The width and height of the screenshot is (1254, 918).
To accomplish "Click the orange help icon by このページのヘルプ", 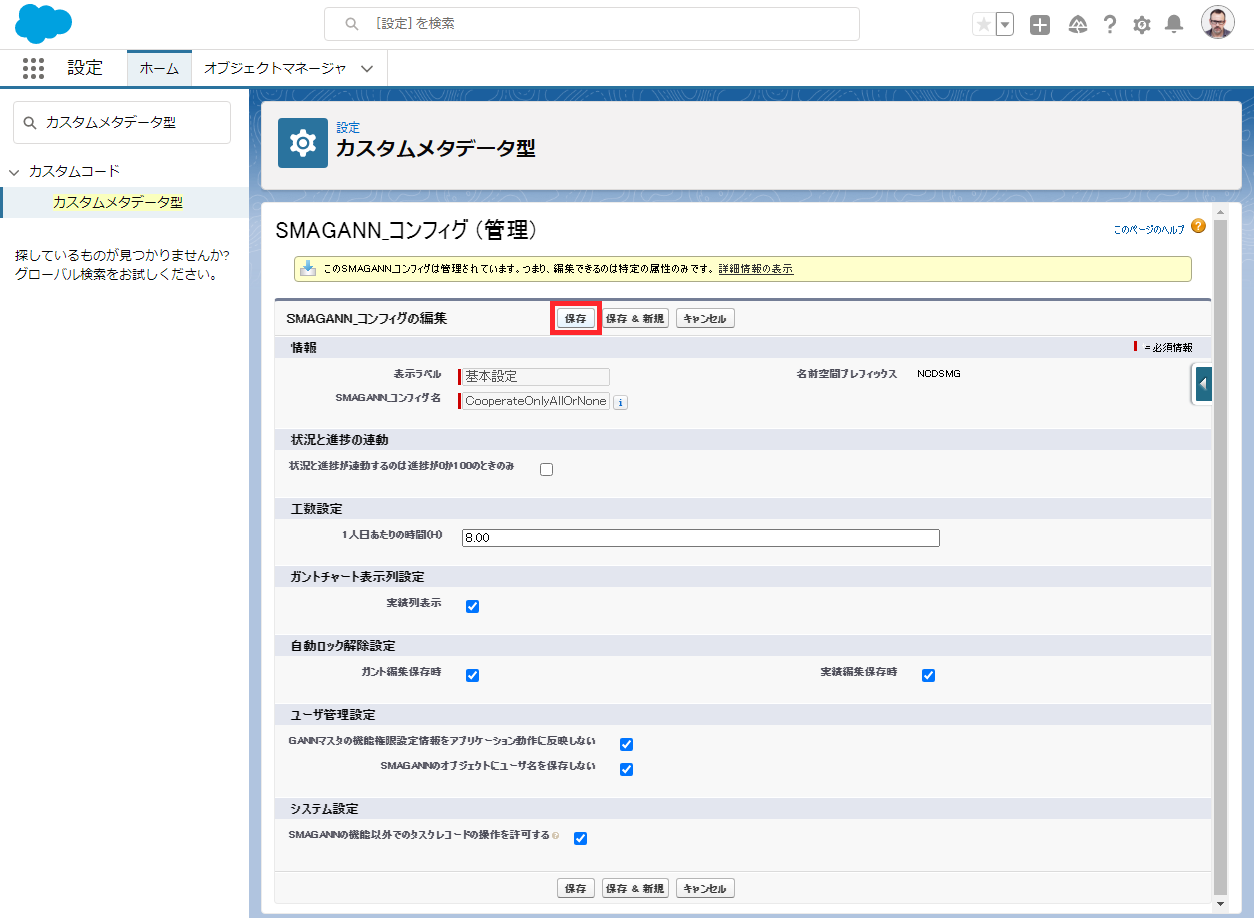I will [1198, 226].
